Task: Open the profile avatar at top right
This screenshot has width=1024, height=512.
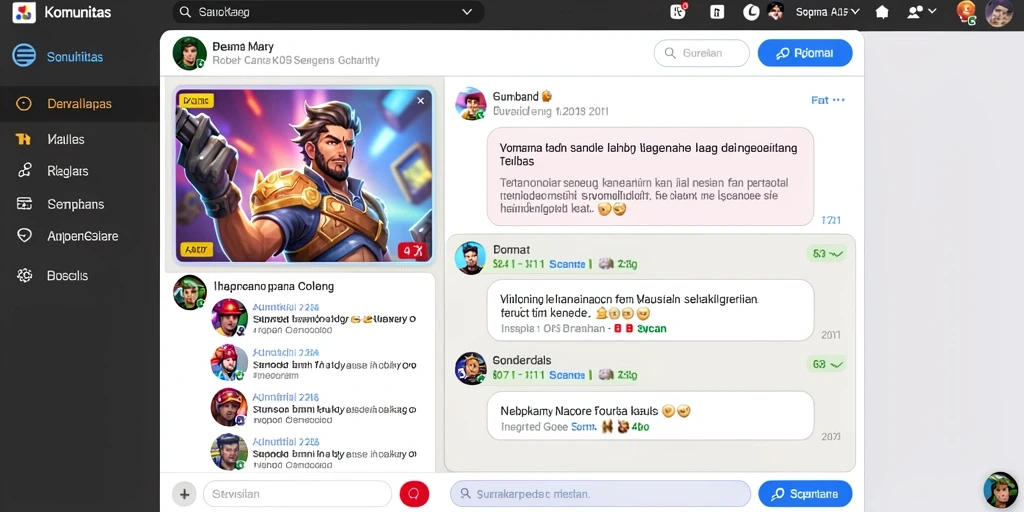Action: tap(999, 12)
